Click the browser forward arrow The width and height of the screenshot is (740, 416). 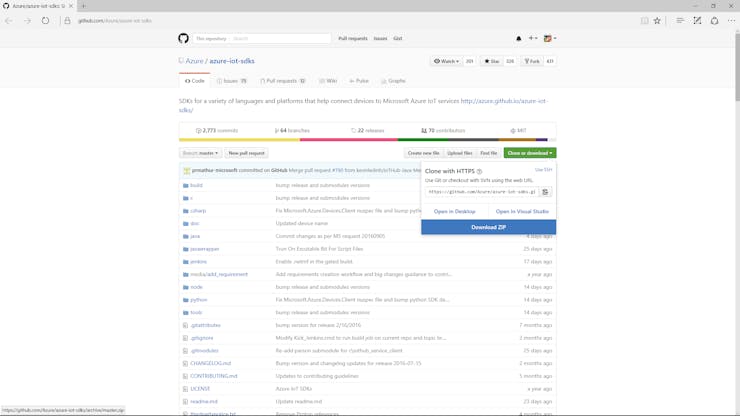(27, 21)
